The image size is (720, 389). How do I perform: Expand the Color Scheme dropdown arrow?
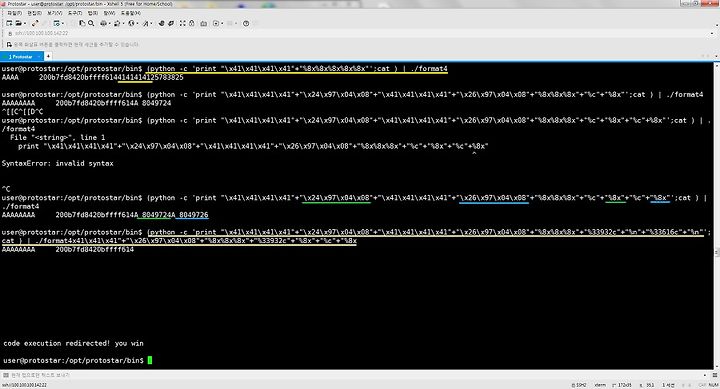[x=123, y=23]
